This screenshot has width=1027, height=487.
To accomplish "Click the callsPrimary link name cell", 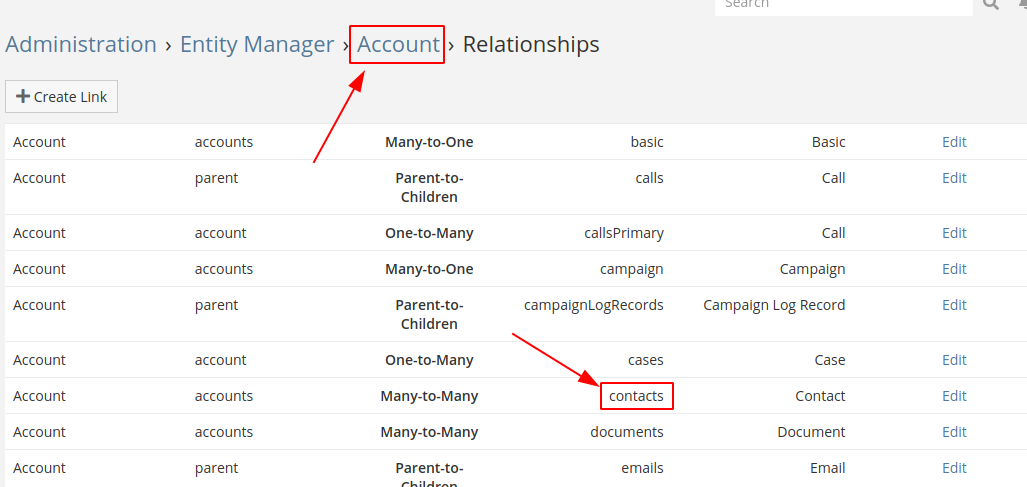I will pyautogui.click(x=624, y=233).
